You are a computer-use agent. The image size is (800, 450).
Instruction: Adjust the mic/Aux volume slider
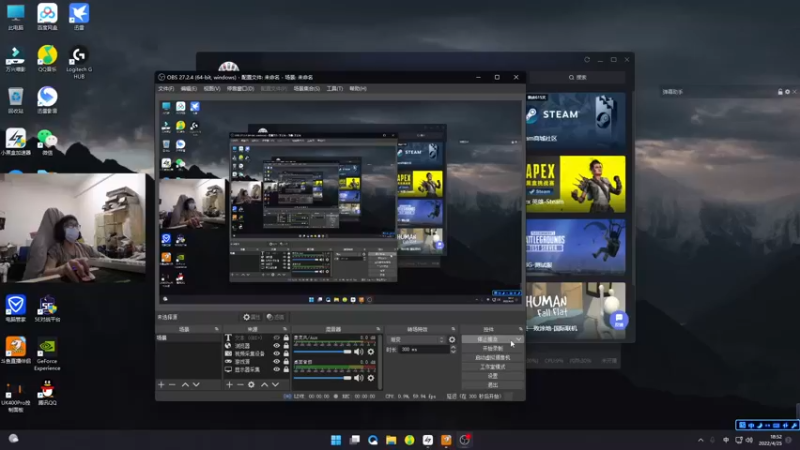[323, 352]
